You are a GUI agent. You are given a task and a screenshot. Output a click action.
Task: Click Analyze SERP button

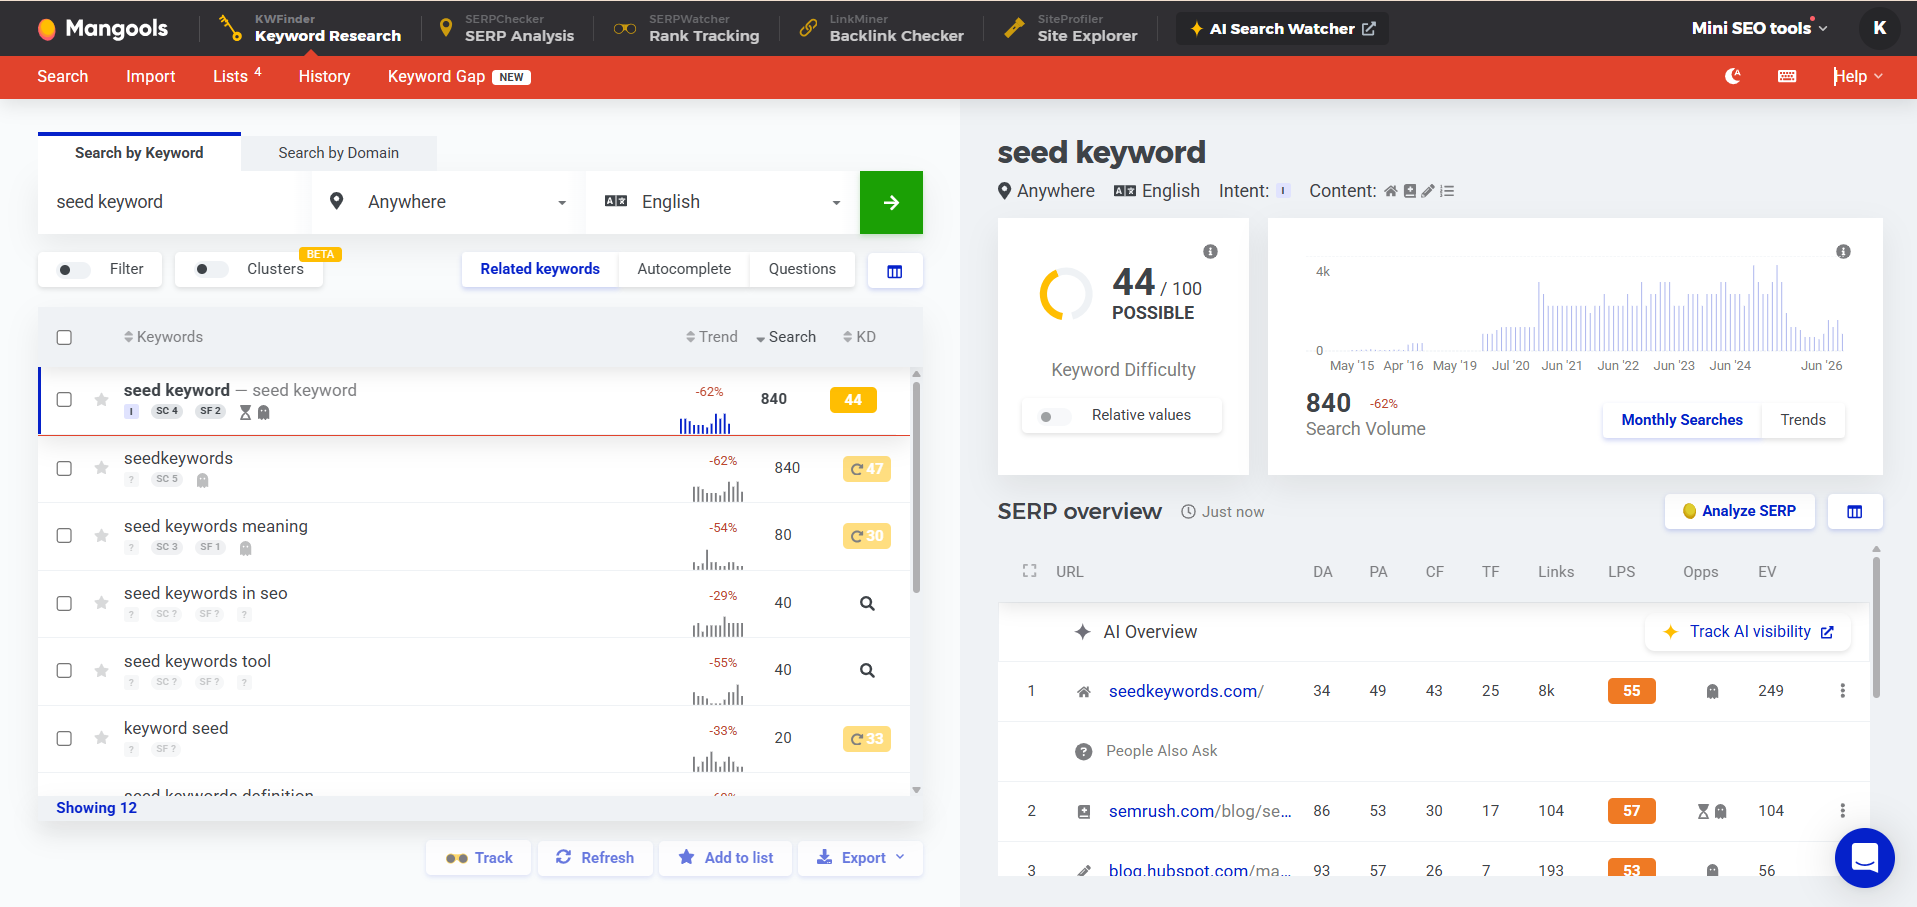1740,511
